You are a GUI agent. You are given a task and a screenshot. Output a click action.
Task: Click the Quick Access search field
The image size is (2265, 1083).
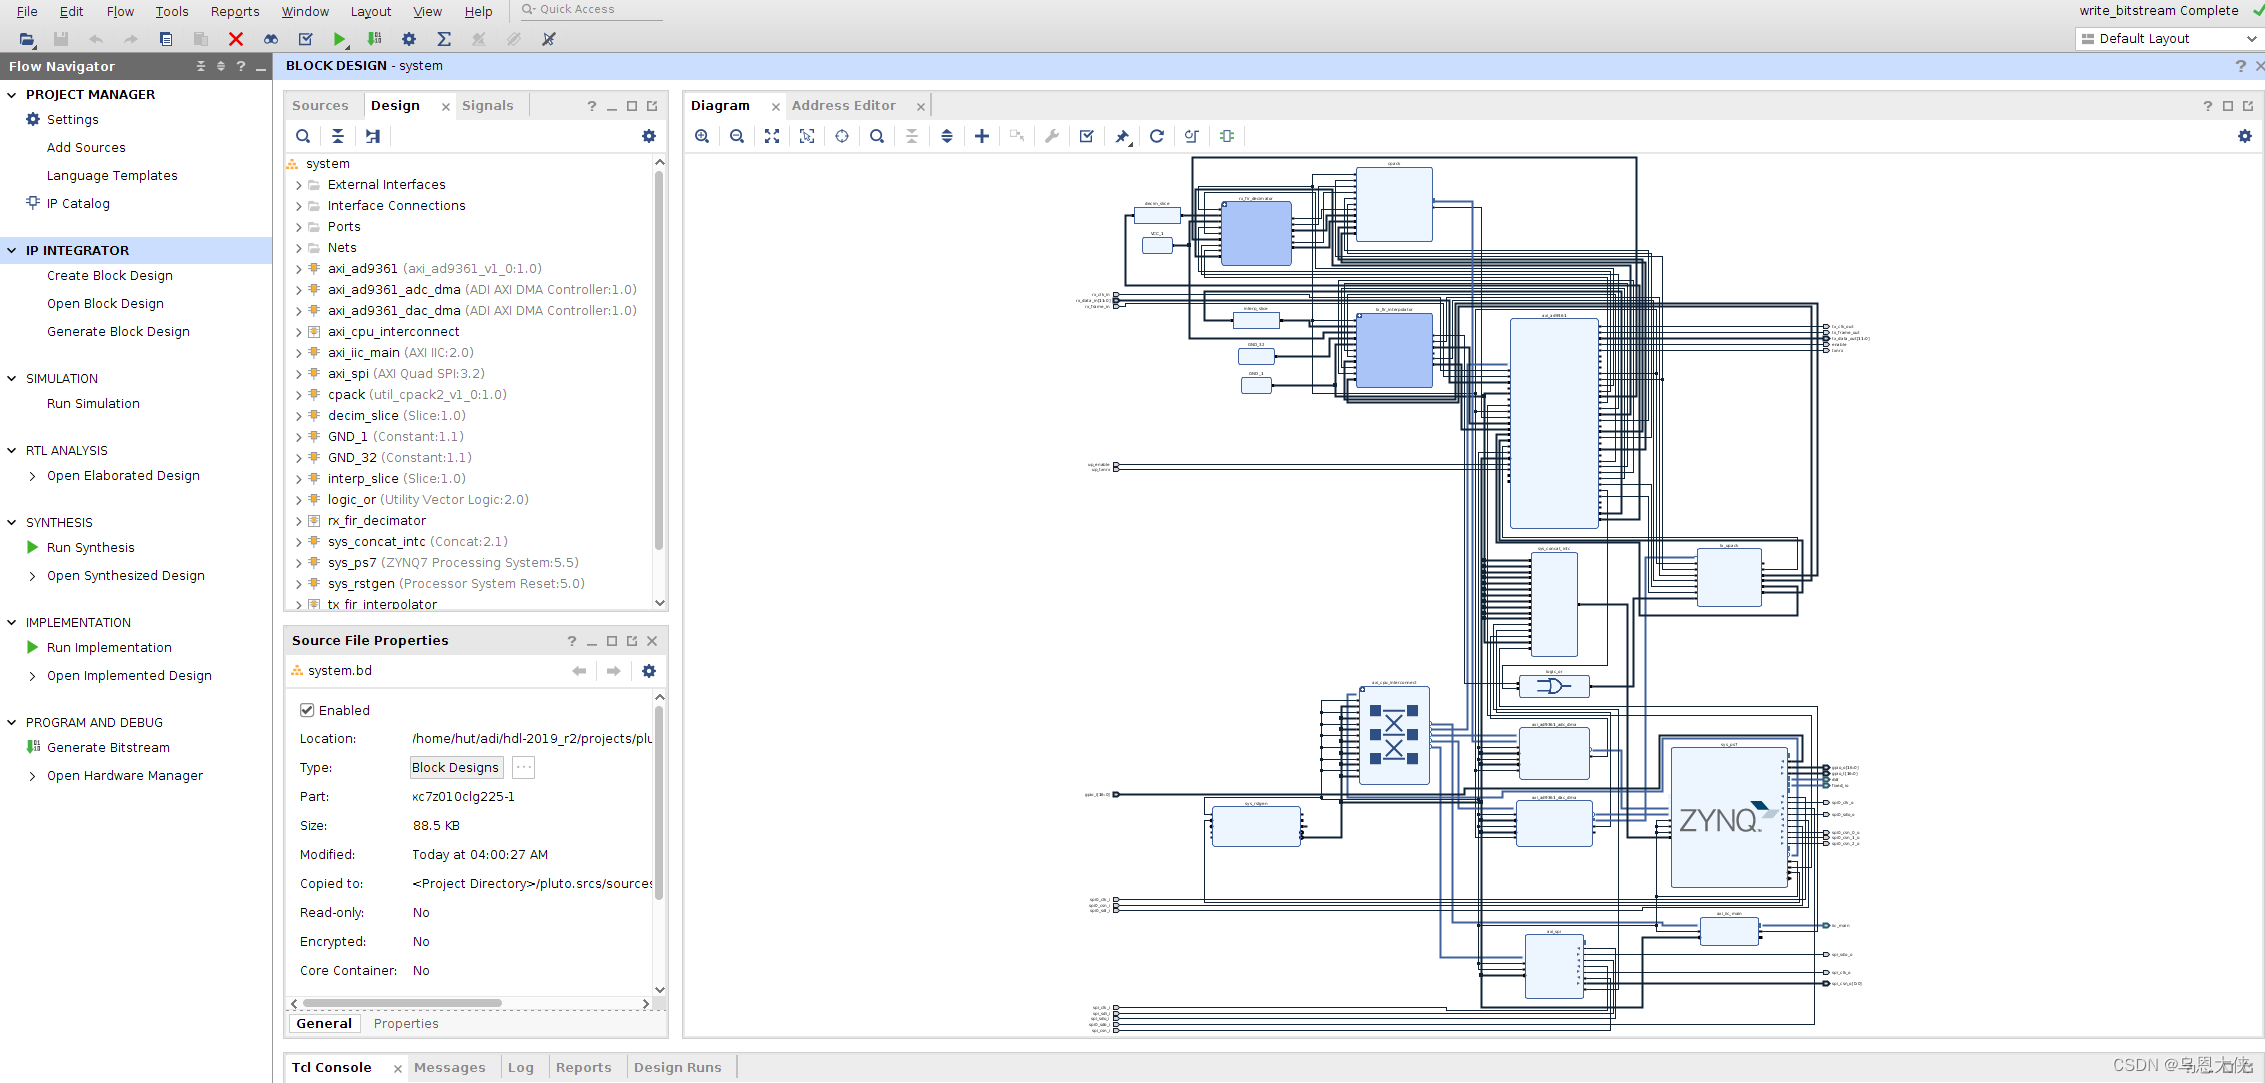[x=592, y=10]
